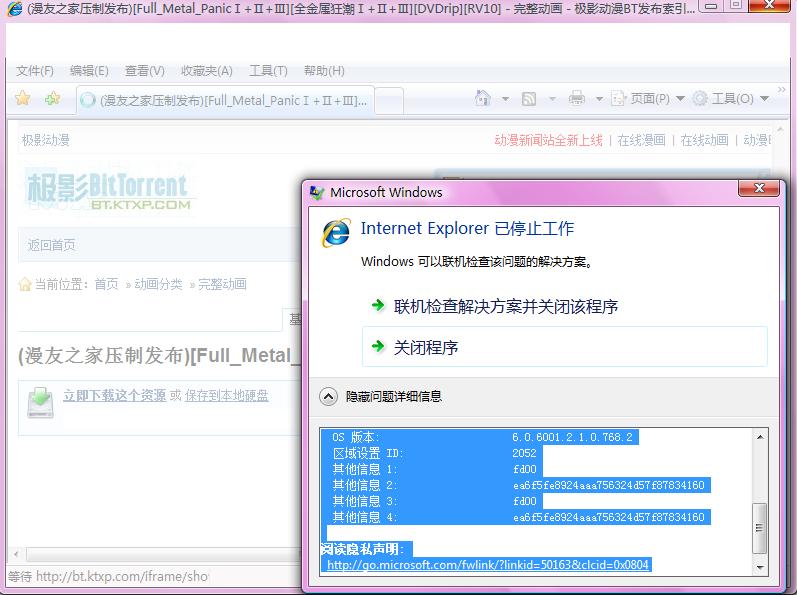Click the 极影BitTorrent site logo
797x595 pixels.
click(109, 191)
